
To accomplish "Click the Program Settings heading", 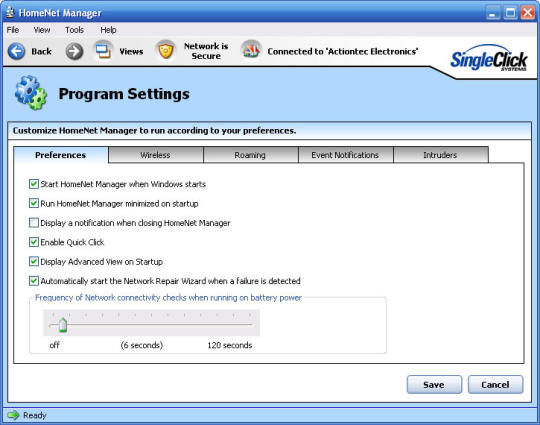I will pos(124,94).
